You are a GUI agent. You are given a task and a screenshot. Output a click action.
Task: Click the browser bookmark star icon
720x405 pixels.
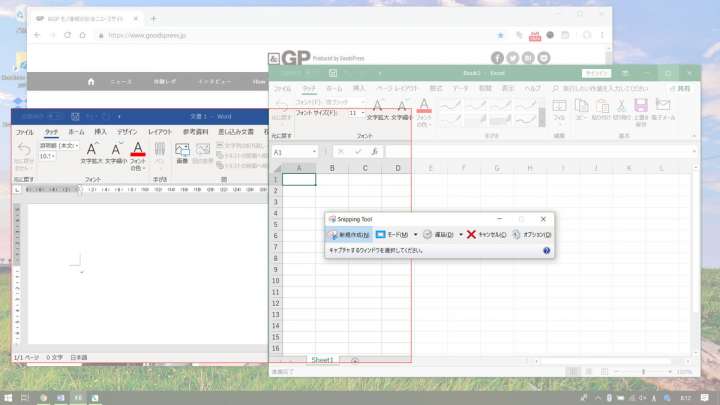coord(501,35)
